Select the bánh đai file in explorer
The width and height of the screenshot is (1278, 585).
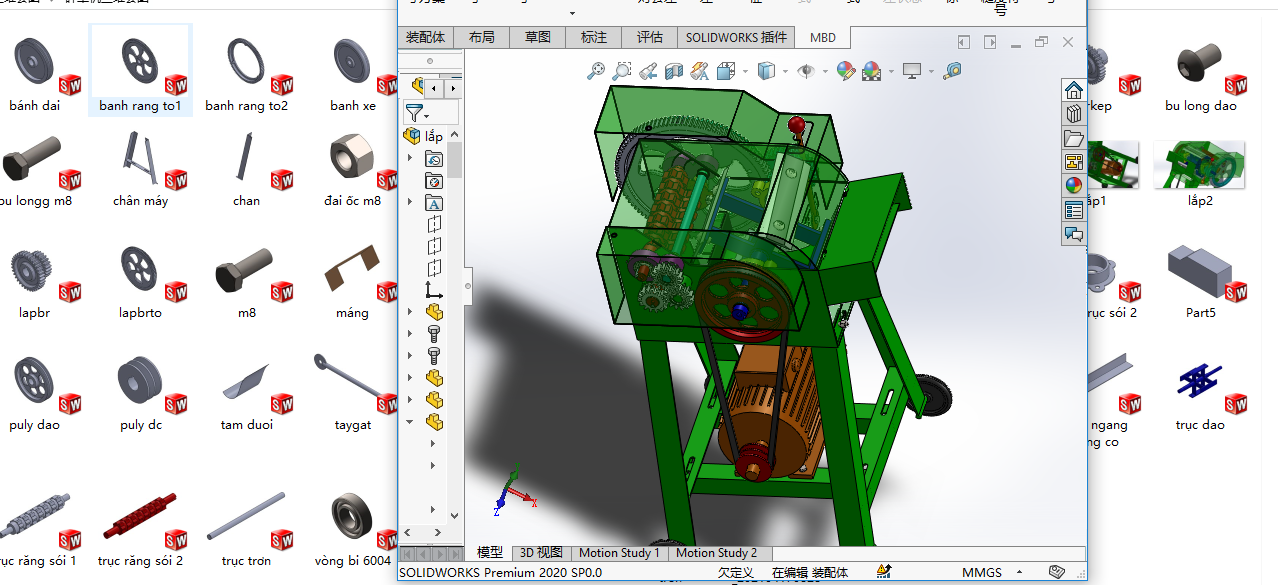point(35,75)
